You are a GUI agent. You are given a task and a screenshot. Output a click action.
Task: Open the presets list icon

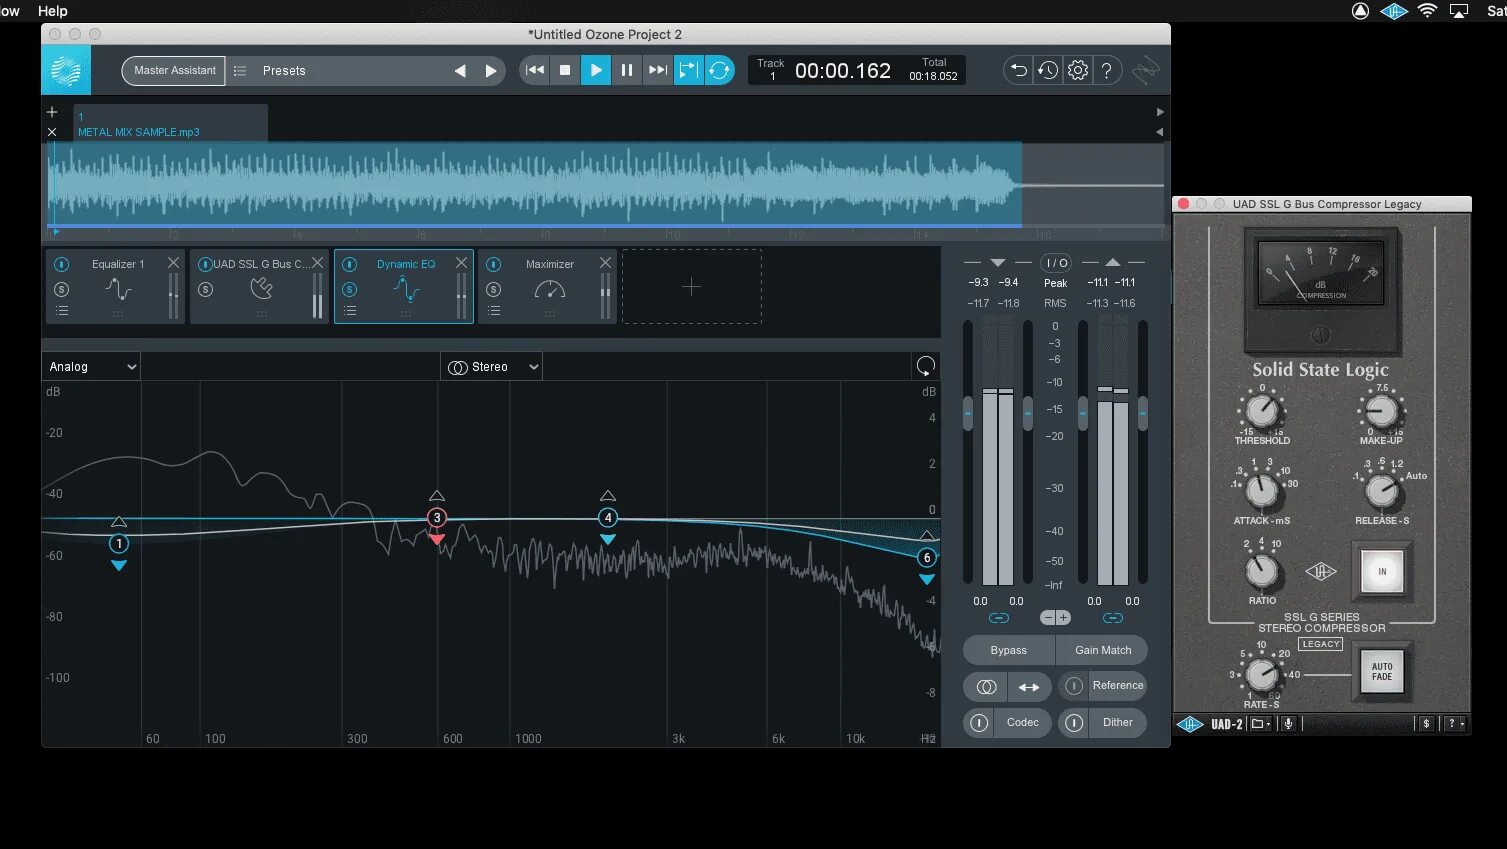[x=240, y=71]
